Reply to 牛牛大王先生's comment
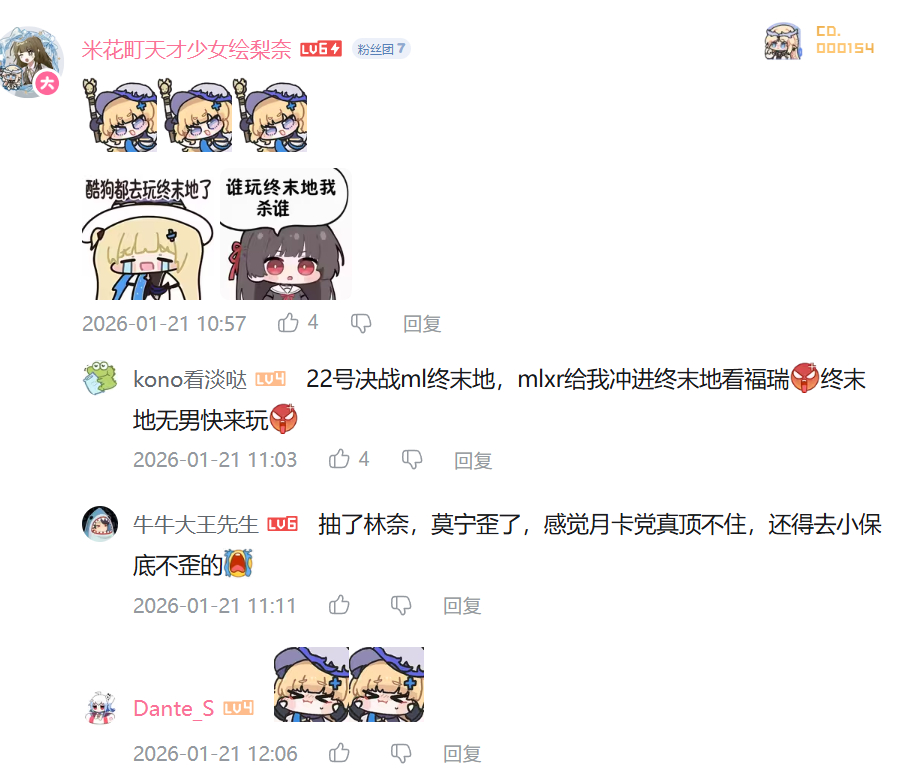The height and width of the screenshot is (775, 912). tap(462, 606)
